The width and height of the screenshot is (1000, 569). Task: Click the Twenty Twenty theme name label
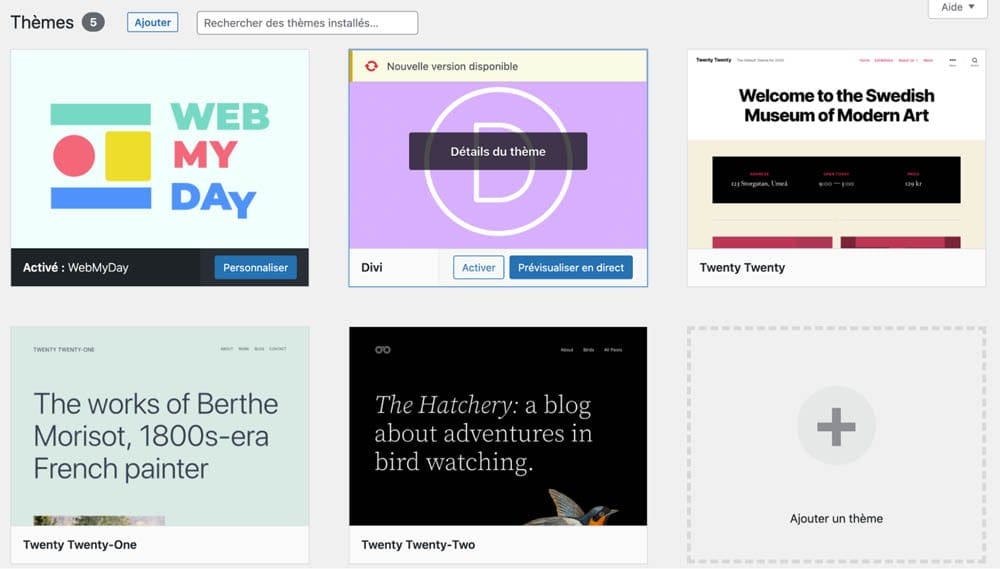742,267
